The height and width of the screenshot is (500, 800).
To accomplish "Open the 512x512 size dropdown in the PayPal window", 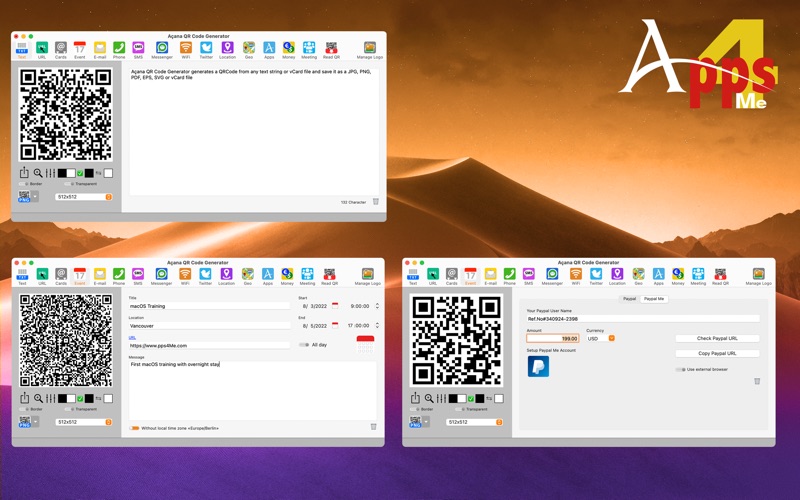I will 474,422.
